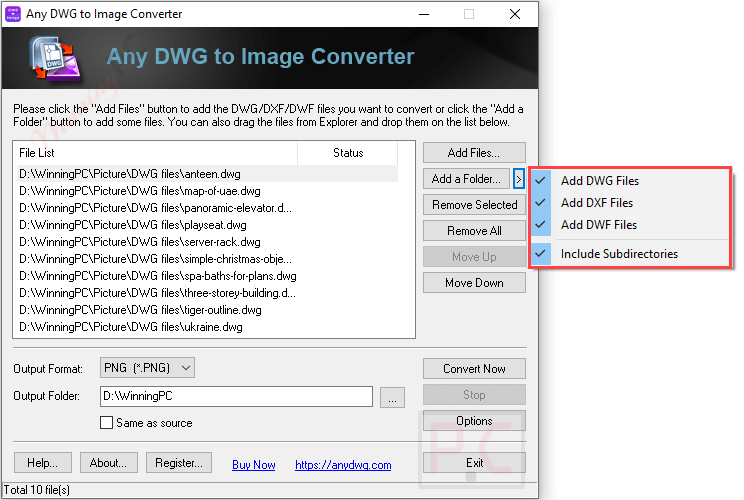This screenshot has width=744, height=500.
Task: Select the ukraine.dwg file row
Action: tap(207, 327)
